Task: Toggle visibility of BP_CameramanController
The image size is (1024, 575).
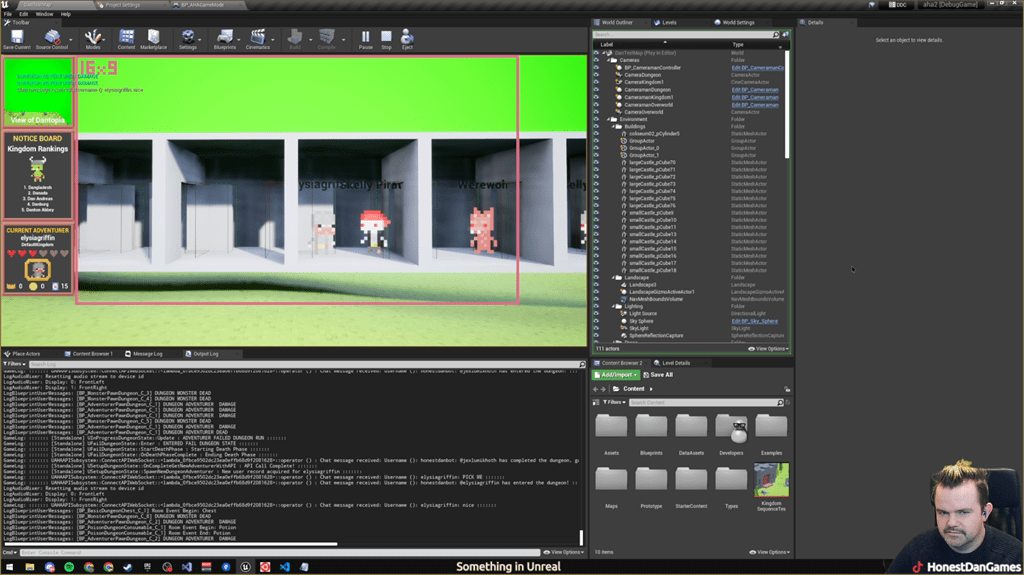Action: [596, 67]
